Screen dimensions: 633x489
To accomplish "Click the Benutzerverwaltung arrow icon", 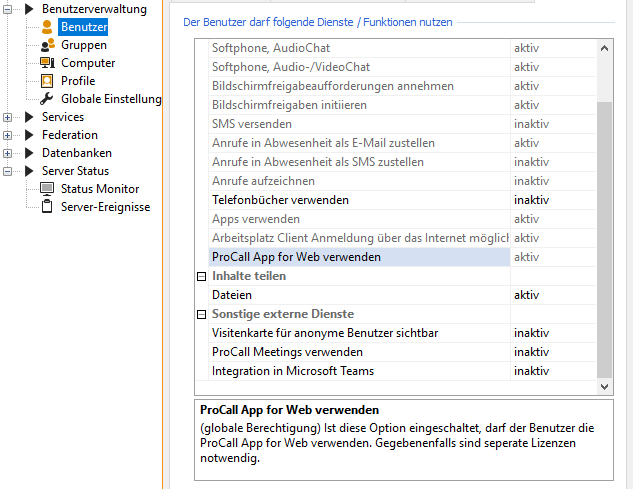I will [28, 9].
